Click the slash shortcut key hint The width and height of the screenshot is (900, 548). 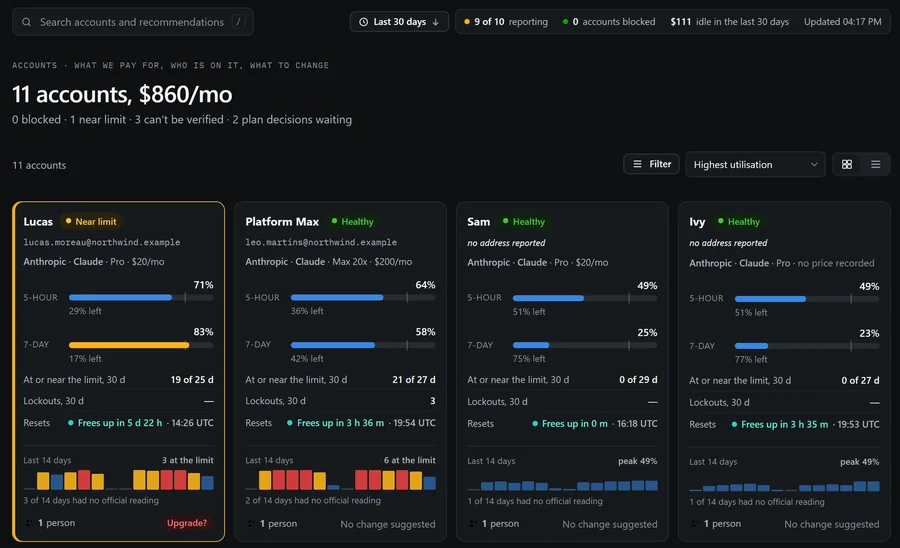[238, 22]
